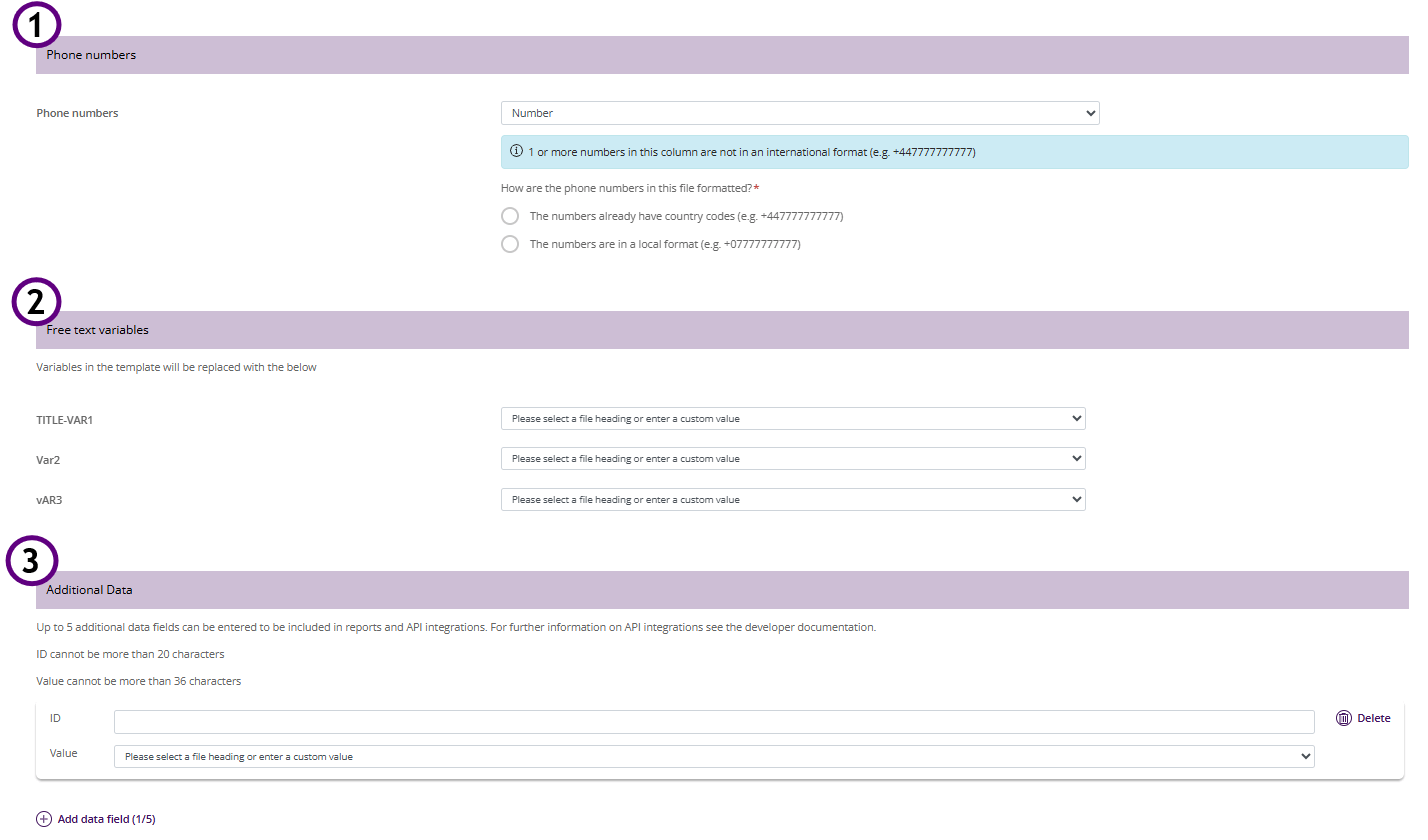1428x840 pixels.
Task: Click the trash icon beside Delete
Action: 1344,718
